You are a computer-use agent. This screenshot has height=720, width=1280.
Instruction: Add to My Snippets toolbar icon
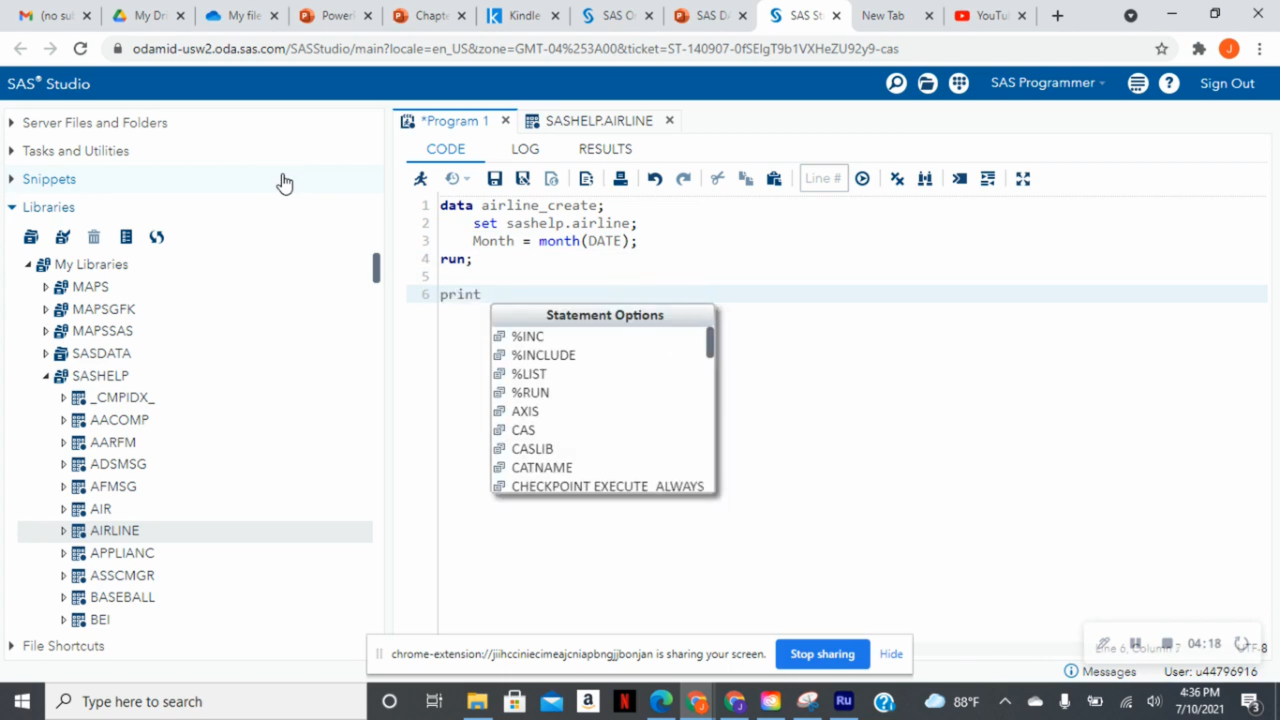click(586, 178)
